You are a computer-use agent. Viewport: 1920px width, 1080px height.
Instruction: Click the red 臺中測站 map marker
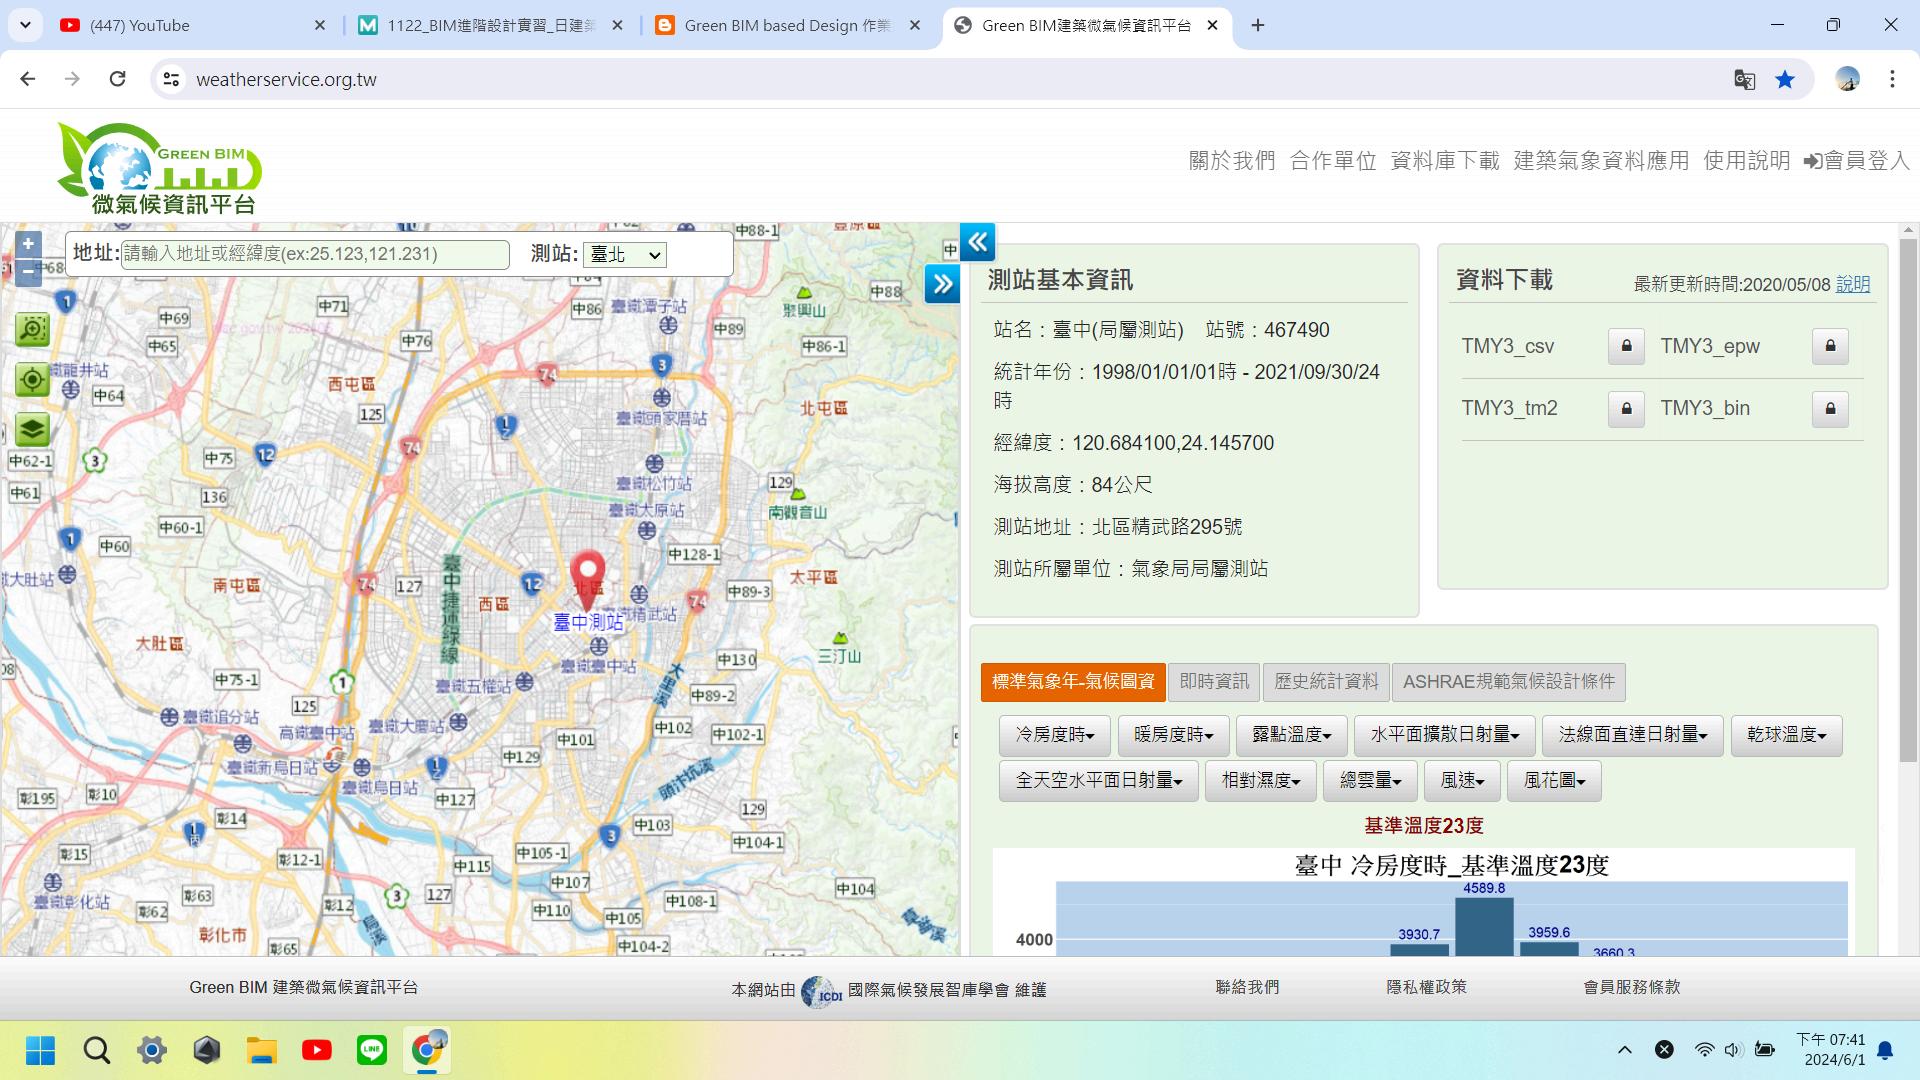coord(588,575)
